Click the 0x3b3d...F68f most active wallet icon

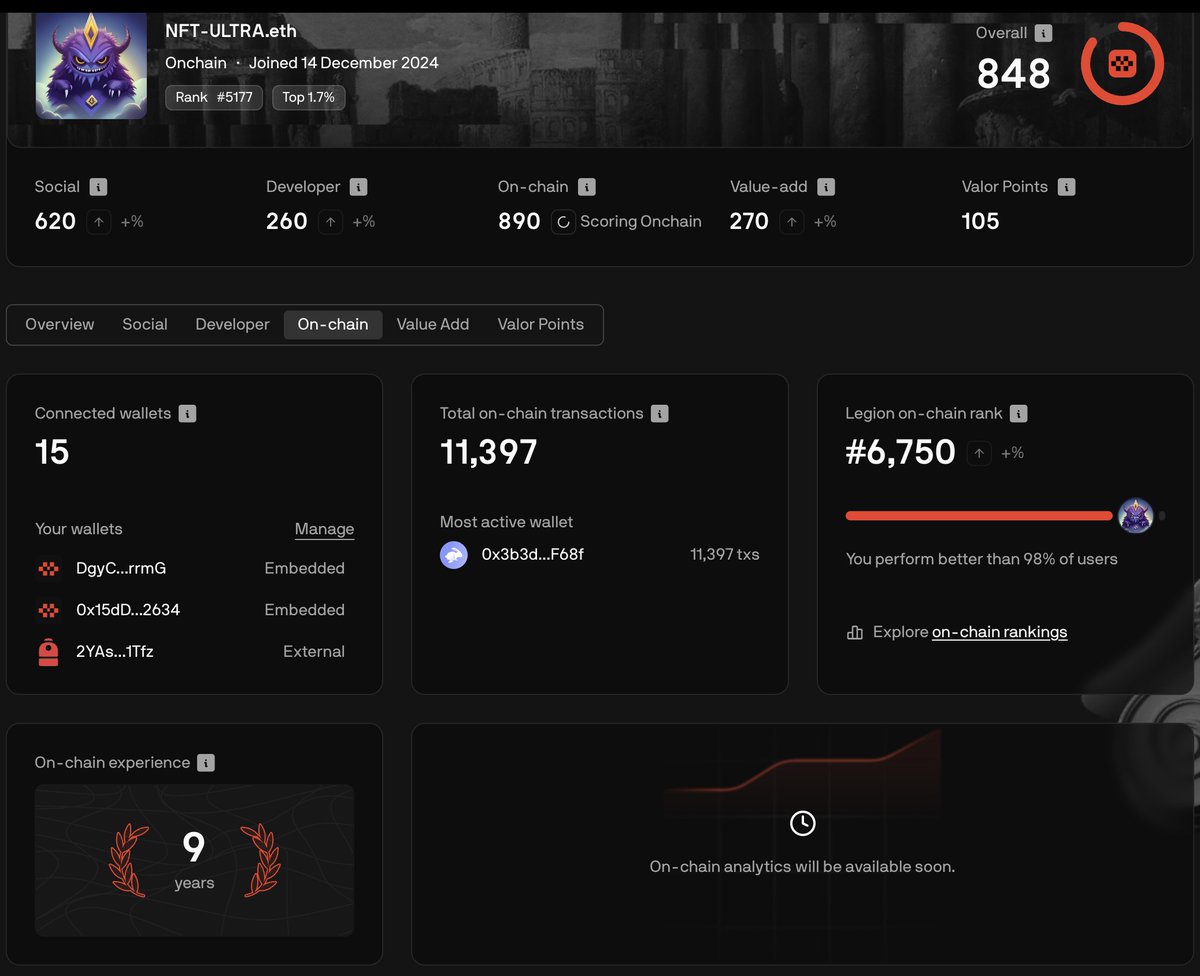[454, 555]
